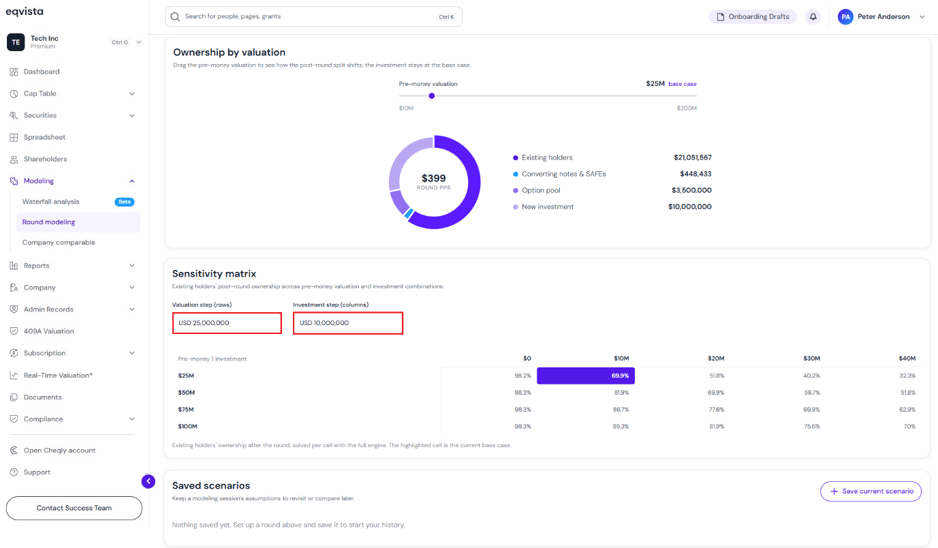Click the donut chart existing holders segment
The height and width of the screenshot is (548, 938).
(x=471, y=191)
